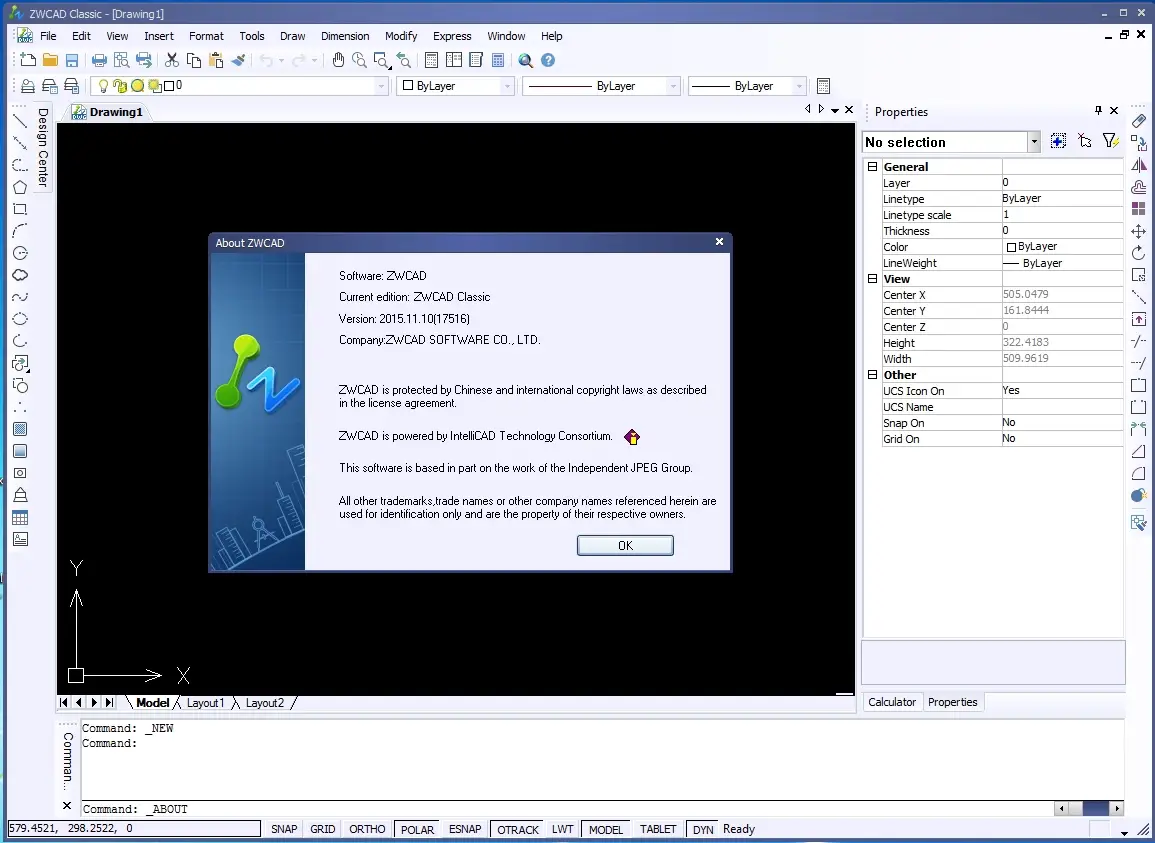Click the MODEL button in status bar
The height and width of the screenshot is (843, 1155).
pyautogui.click(x=605, y=829)
